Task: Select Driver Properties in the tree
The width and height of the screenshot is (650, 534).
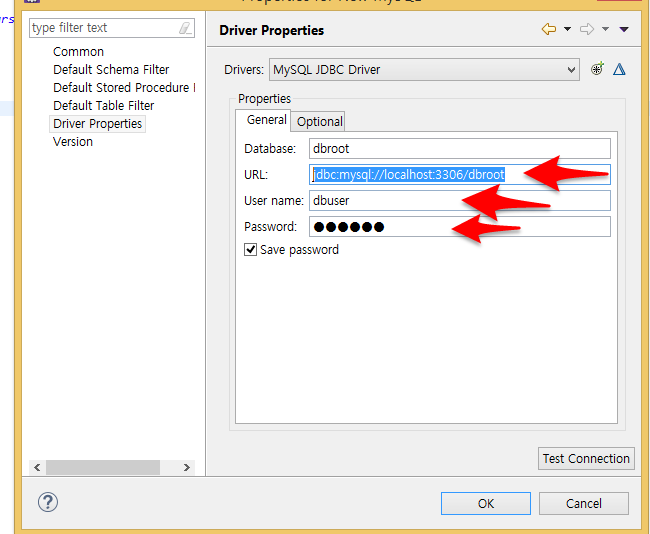Action: [x=97, y=124]
